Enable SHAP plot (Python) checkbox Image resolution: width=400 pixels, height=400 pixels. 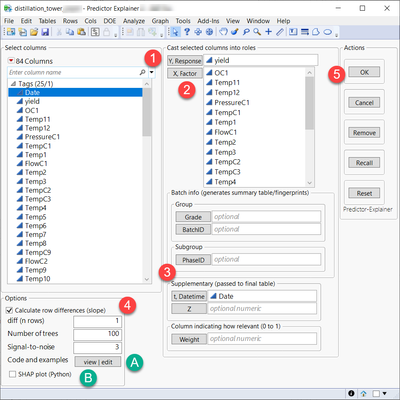pos(13,374)
